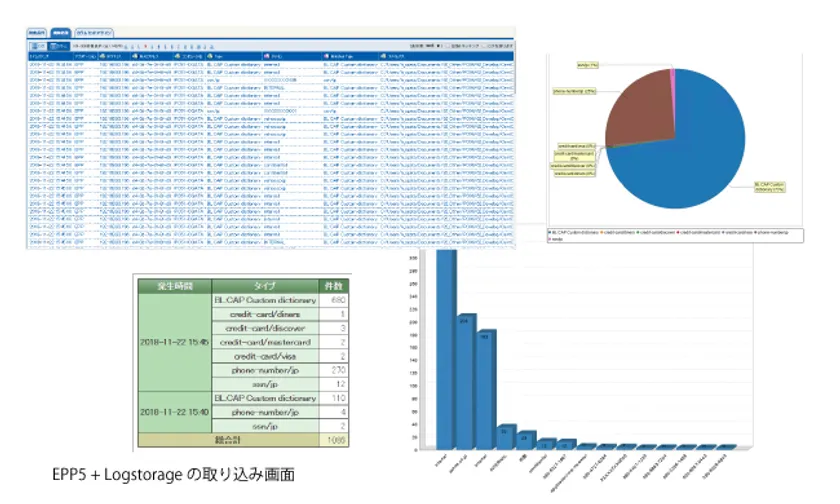Select BLCAP Custom dictionary row with 110 count

281,398
